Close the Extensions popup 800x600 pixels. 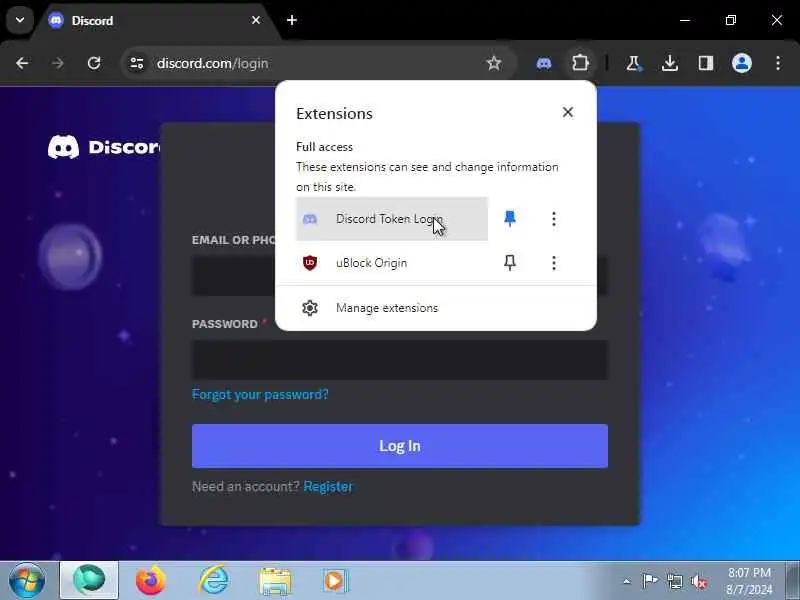[568, 112]
